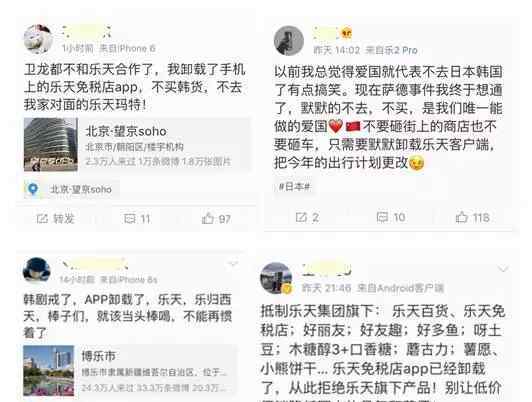Tap verified badge next to username
Screen dimensions: 532x402
(346, 34)
